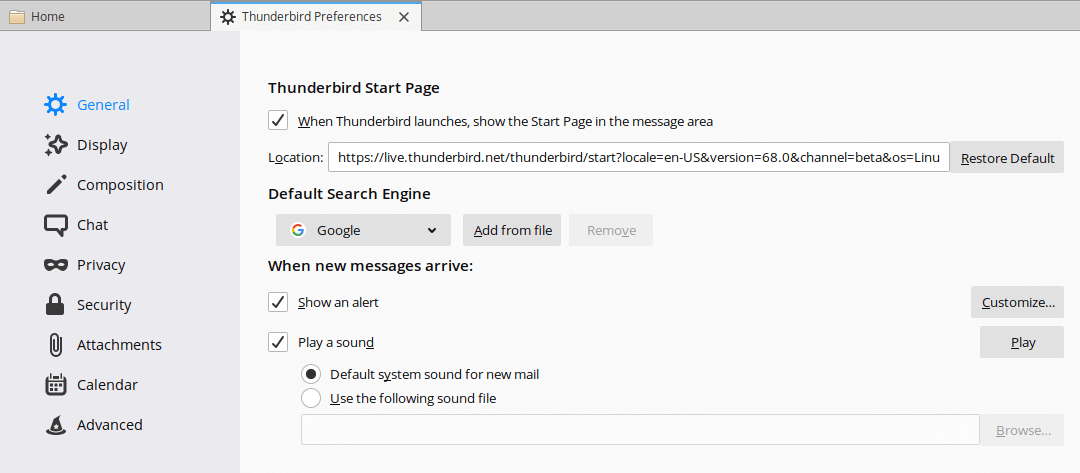Click the Security padlock icon
Image resolution: width=1080 pixels, height=473 pixels.
click(x=55, y=304)
